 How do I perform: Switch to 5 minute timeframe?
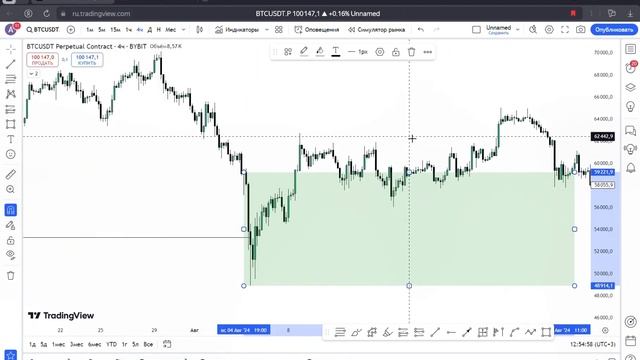(102, 29)
